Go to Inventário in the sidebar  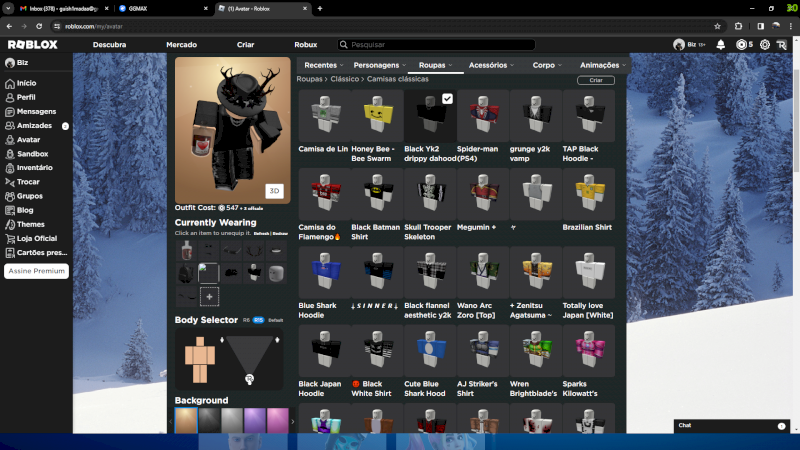[35, 168]
